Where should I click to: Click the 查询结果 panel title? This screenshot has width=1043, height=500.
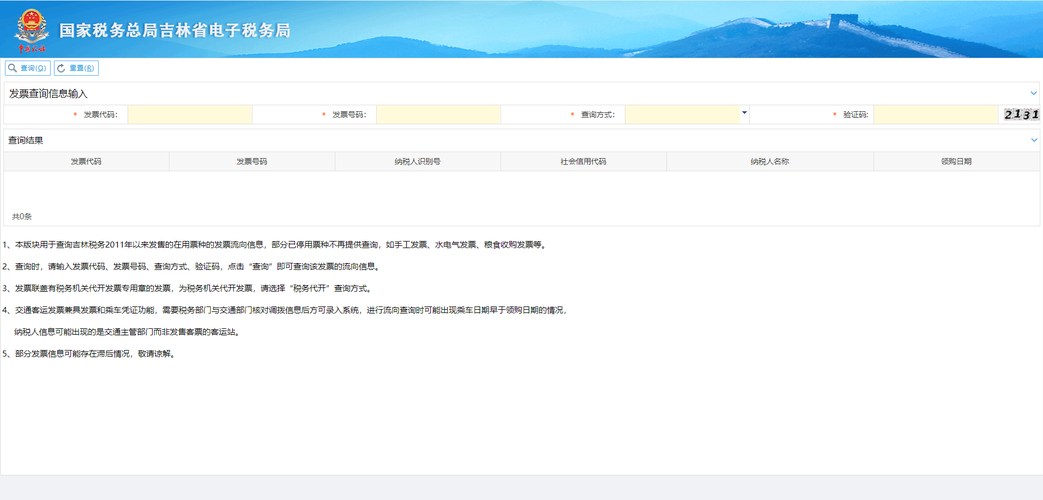[26, 141]
